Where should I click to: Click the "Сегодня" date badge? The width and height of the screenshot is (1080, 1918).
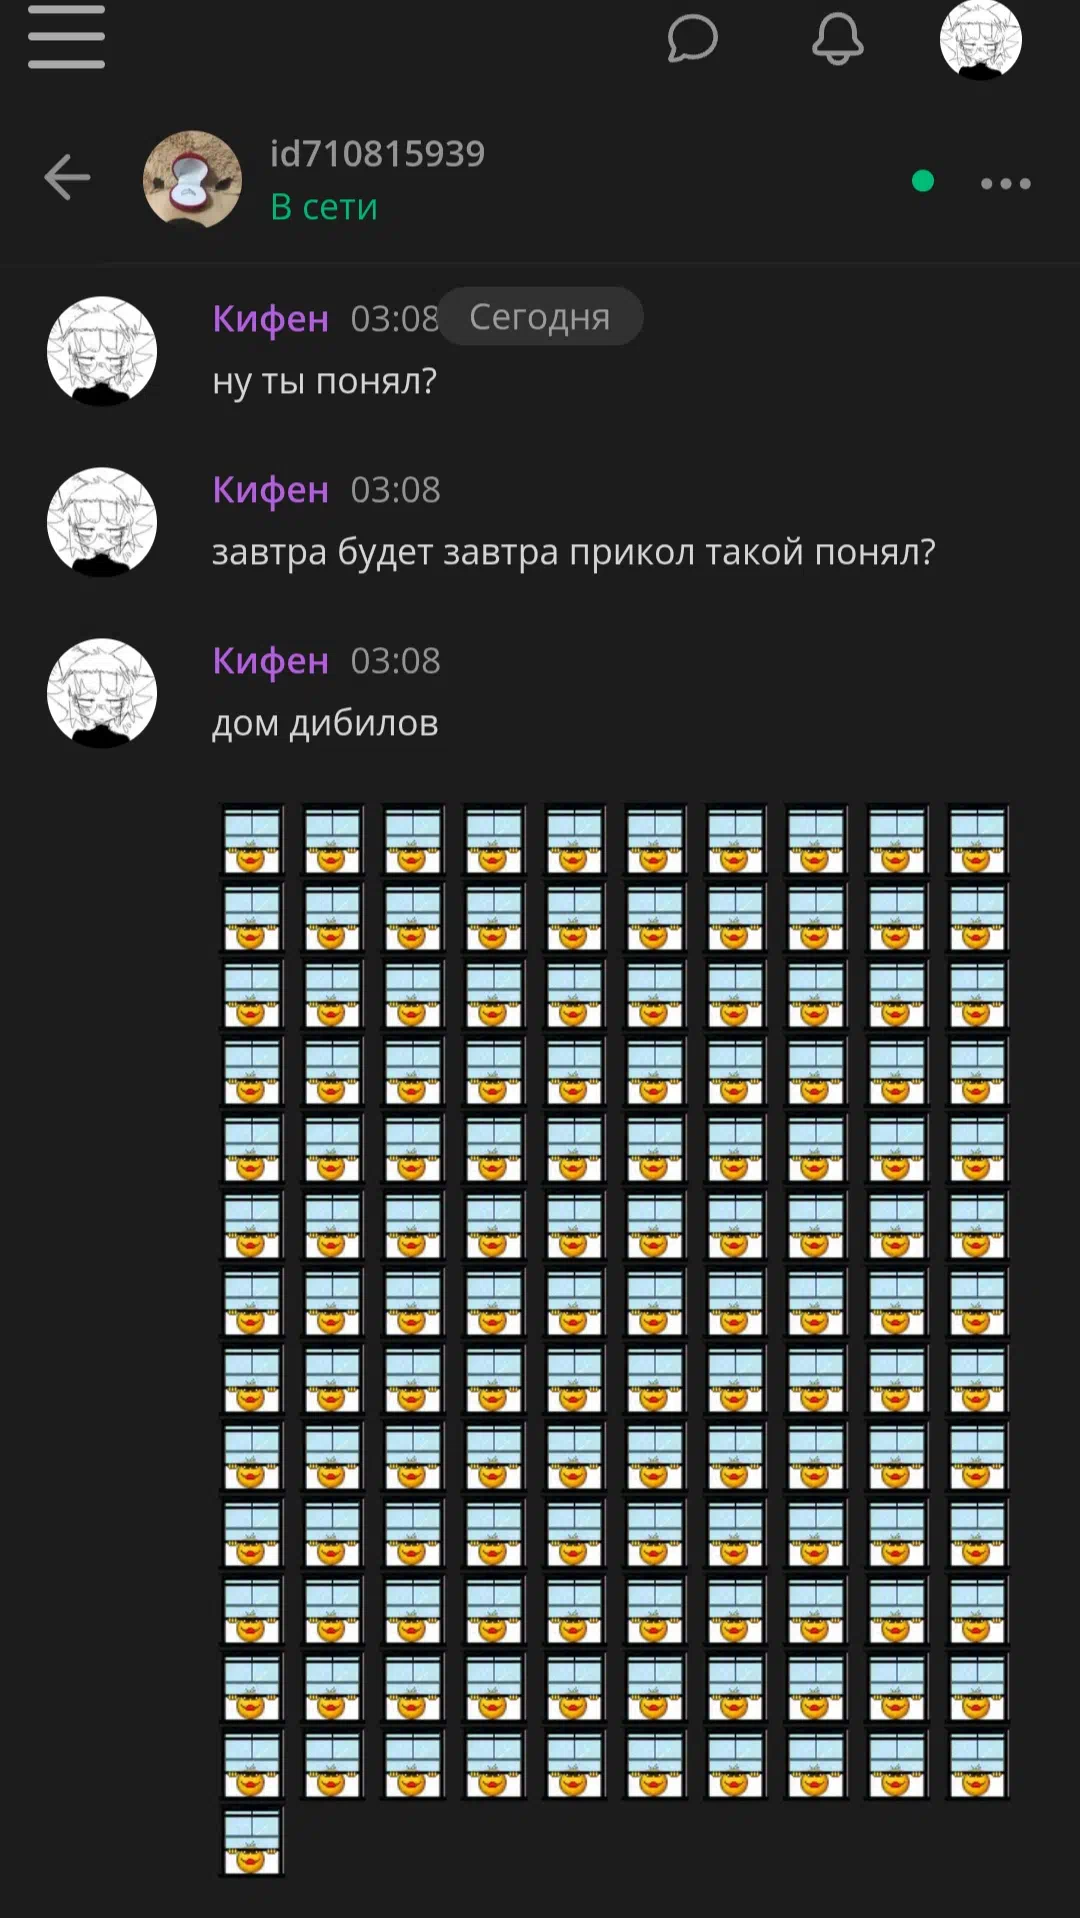click(x=540, y=316)
